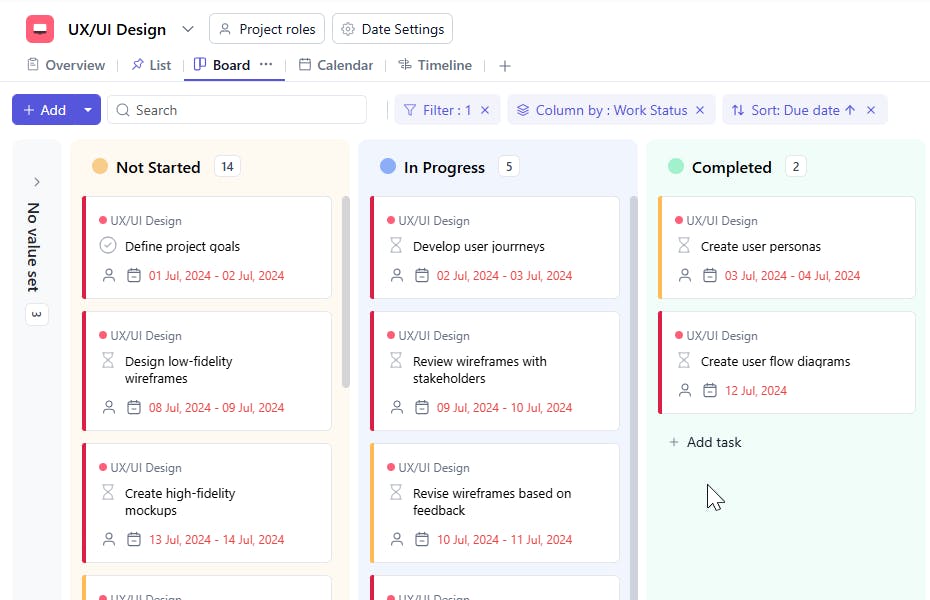Click the Not Started column color dot
This screenshot has height=600, width=930.
click(x=100, y=167)
